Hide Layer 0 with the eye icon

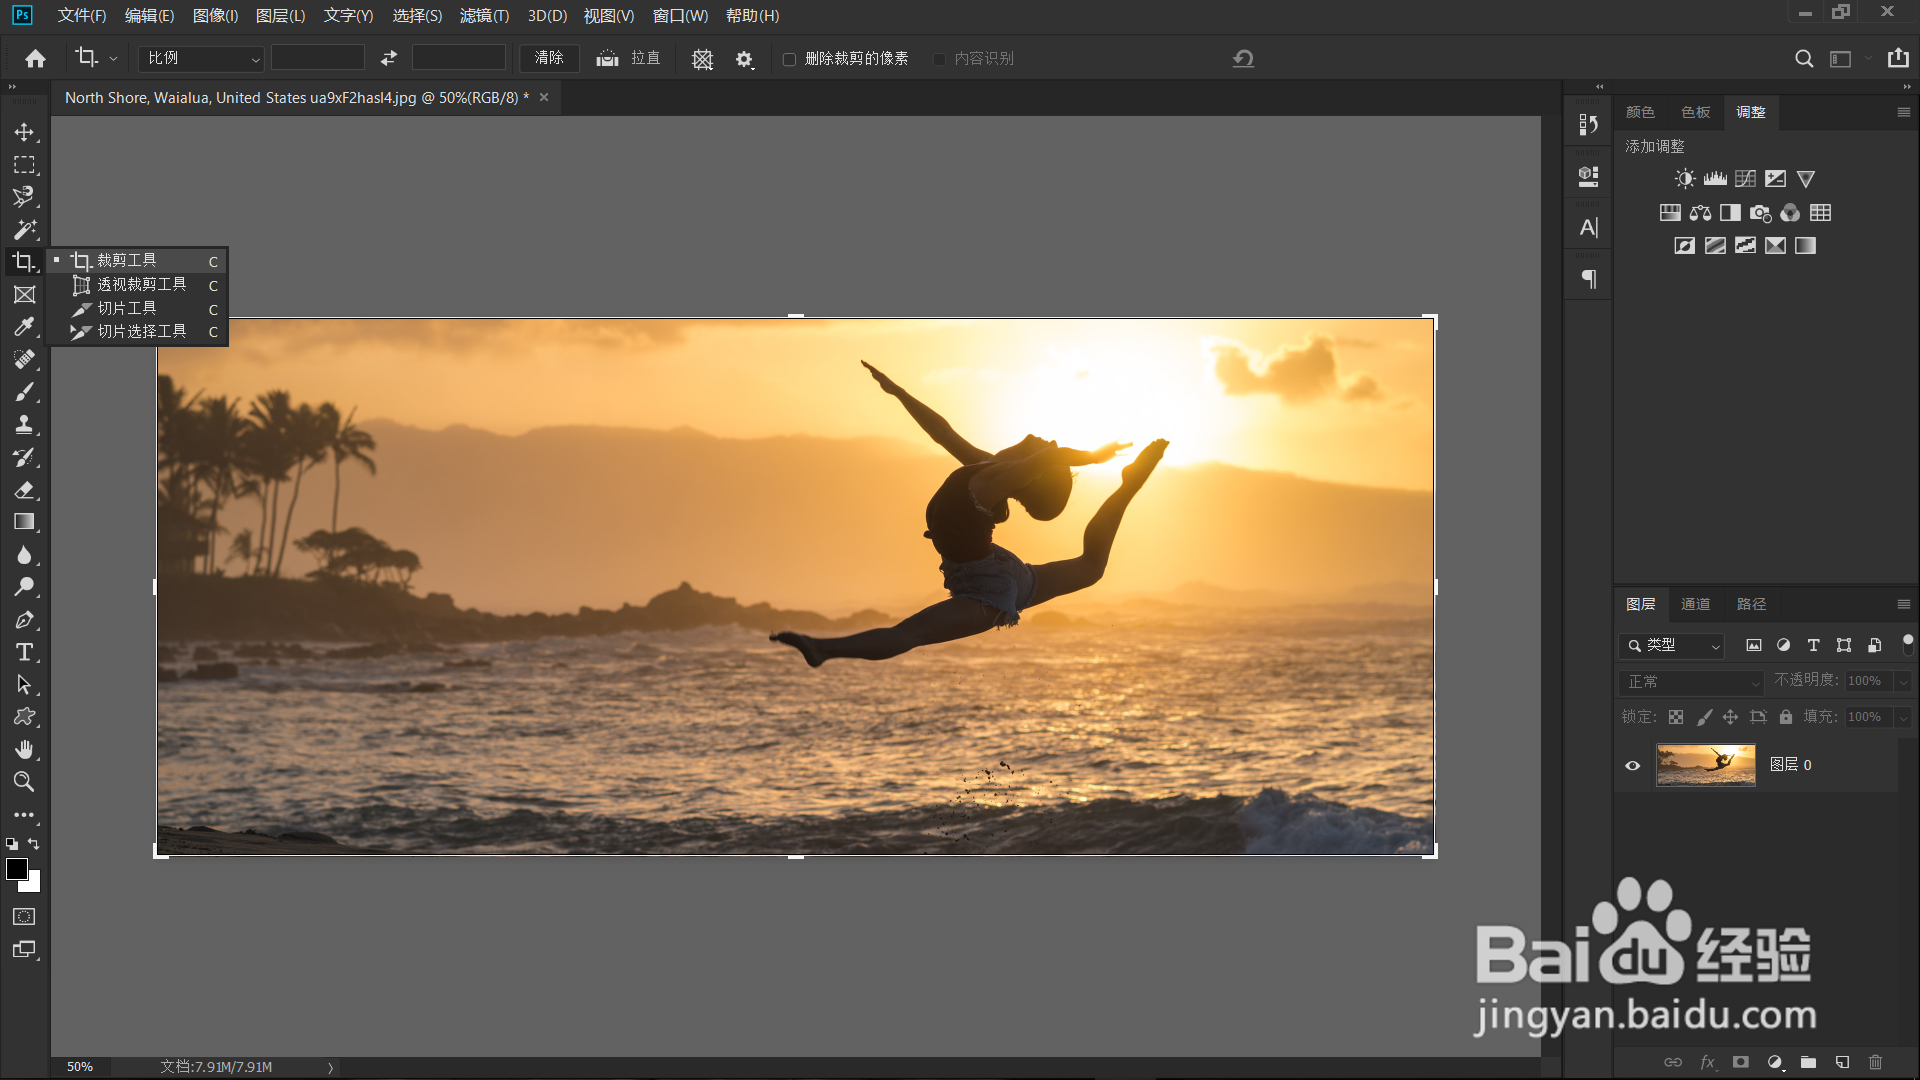coord(1633,765)
